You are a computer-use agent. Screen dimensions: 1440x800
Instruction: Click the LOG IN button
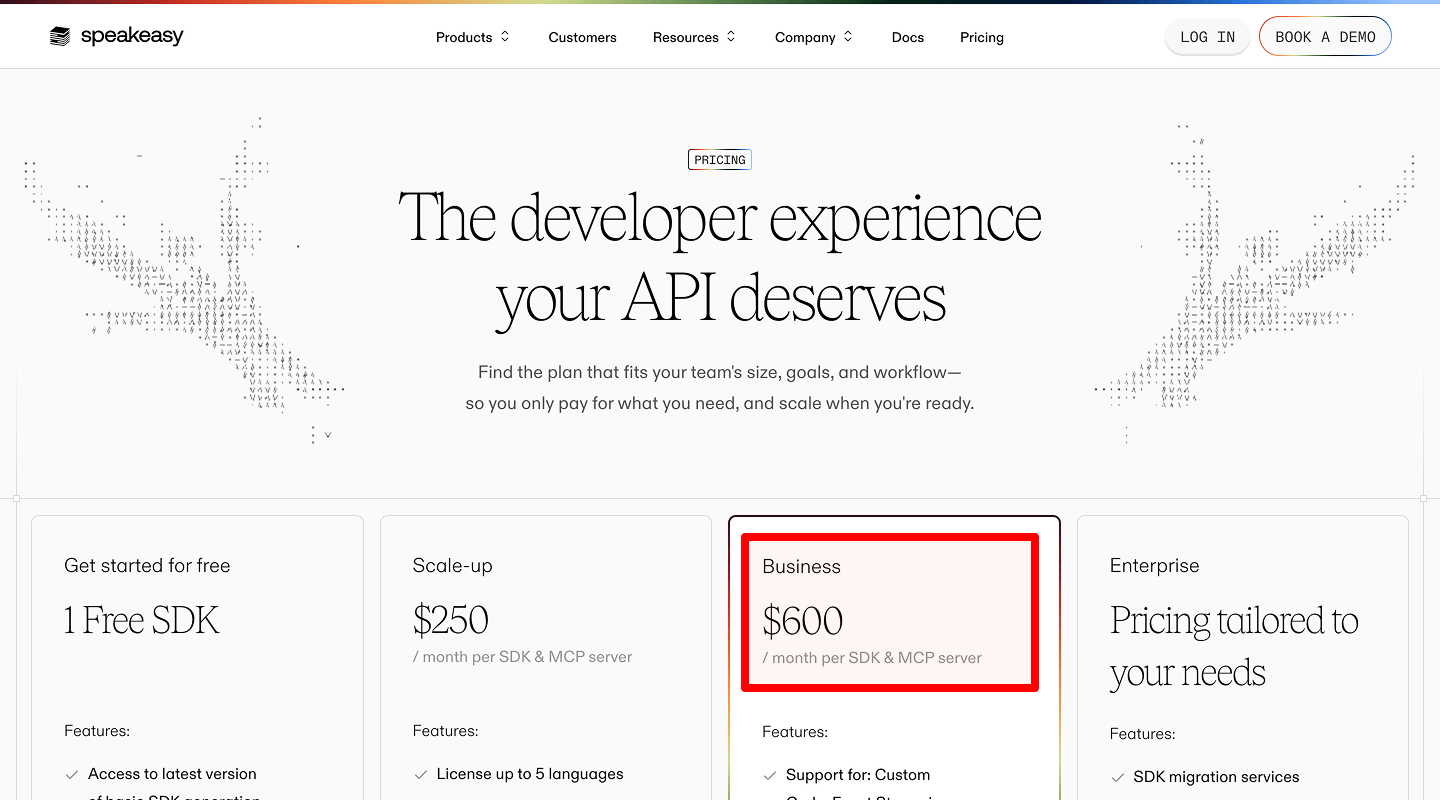[1206, 36]
